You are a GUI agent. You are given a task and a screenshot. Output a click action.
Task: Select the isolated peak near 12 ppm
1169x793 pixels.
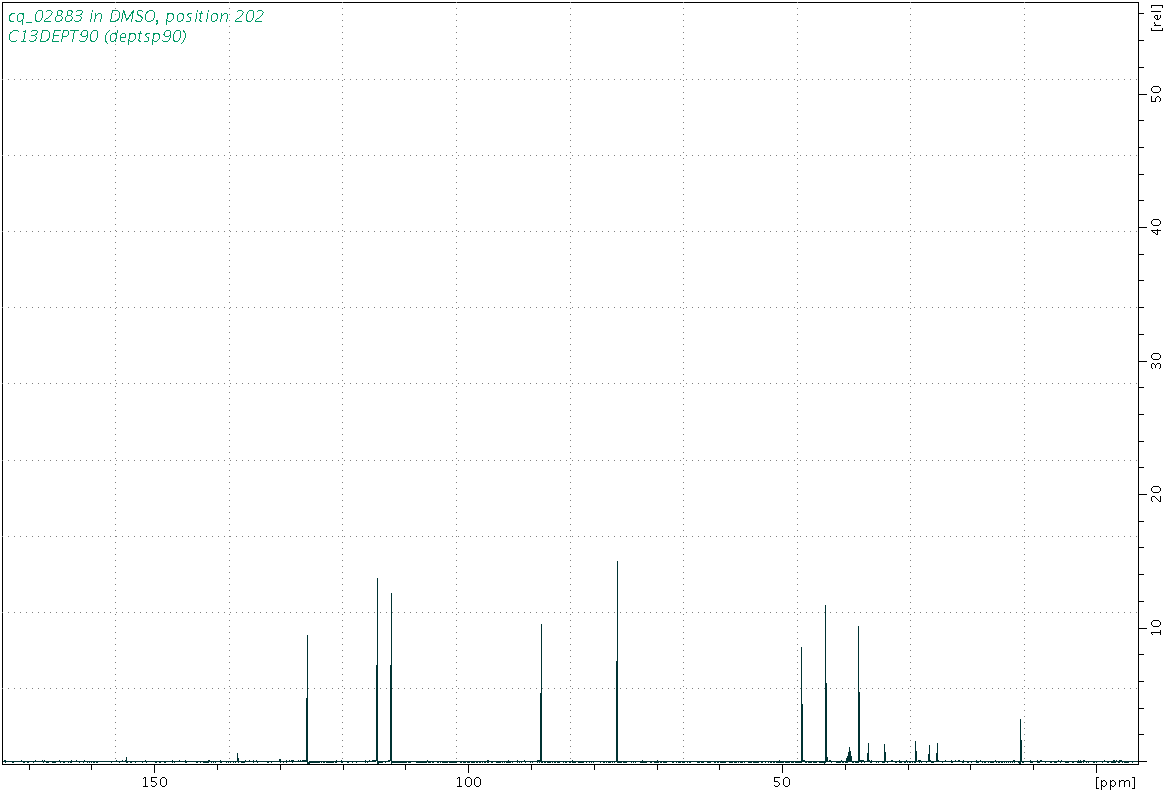click(1021, 741)
